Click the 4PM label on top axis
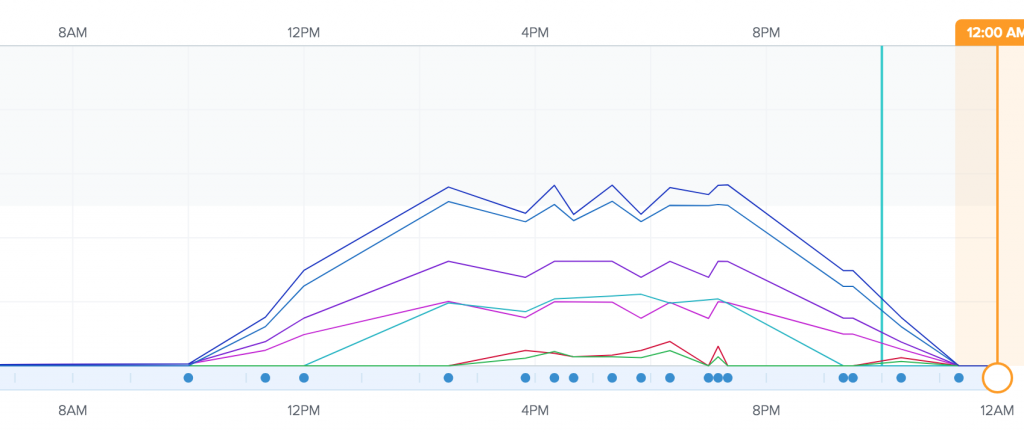Image resolution: width=1024 pixels, height=432 pixels. [535, 32]
